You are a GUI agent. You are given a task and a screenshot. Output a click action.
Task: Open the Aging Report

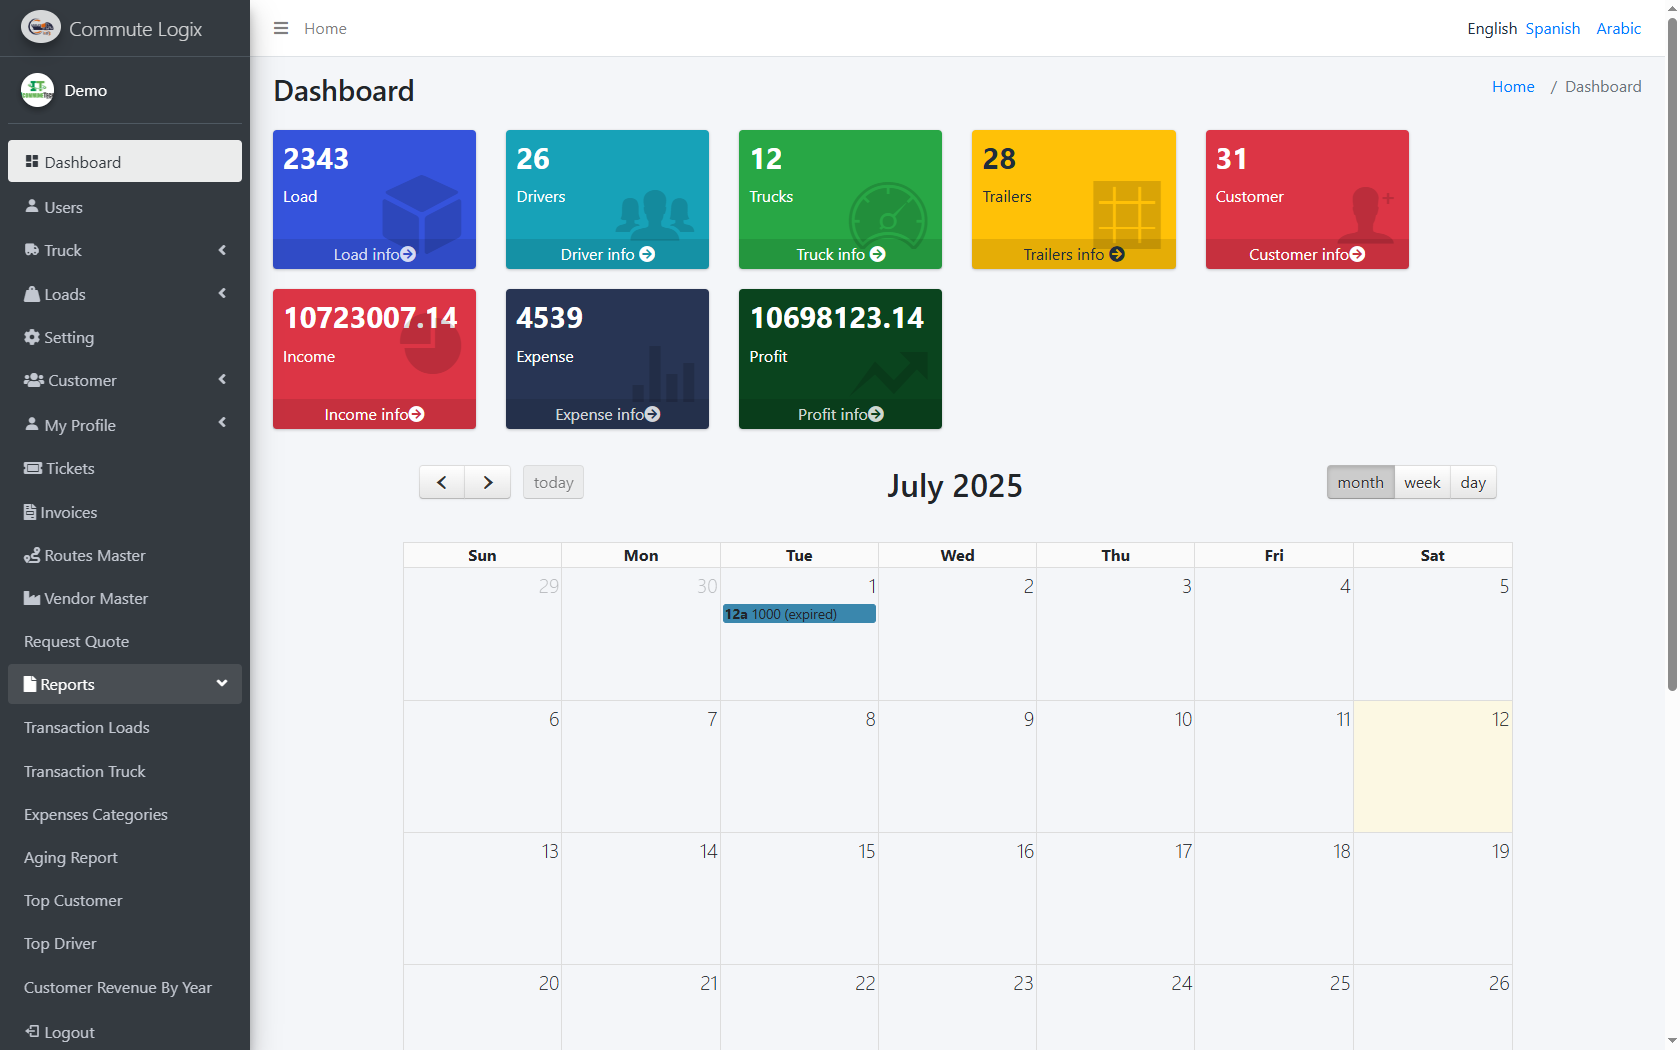(x=70, y=857)
